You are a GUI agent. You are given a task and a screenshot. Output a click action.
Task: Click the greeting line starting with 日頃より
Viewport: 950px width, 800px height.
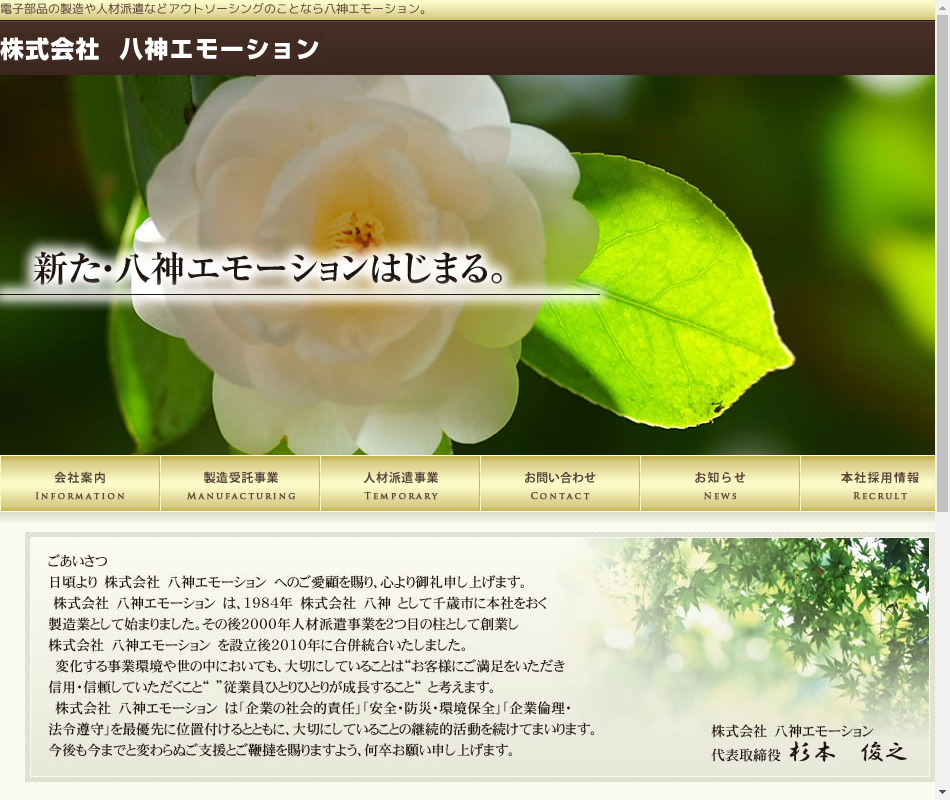[x=287, y=582]
